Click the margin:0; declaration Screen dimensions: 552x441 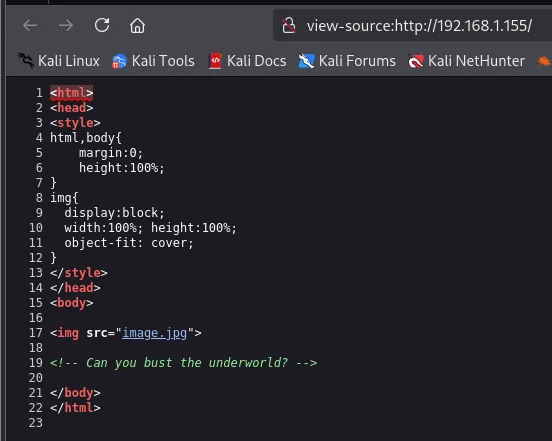(x=111, y=153)
